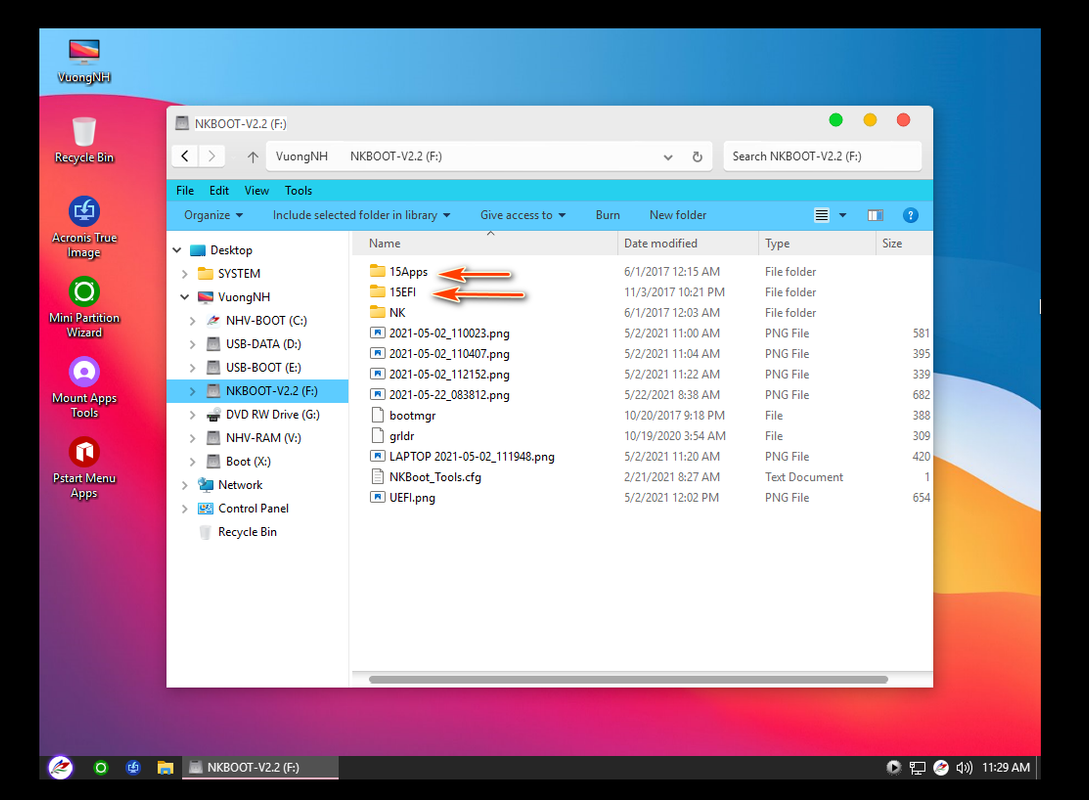
Task: Open the view options dropdown arrow
Action: click(842, 215)
